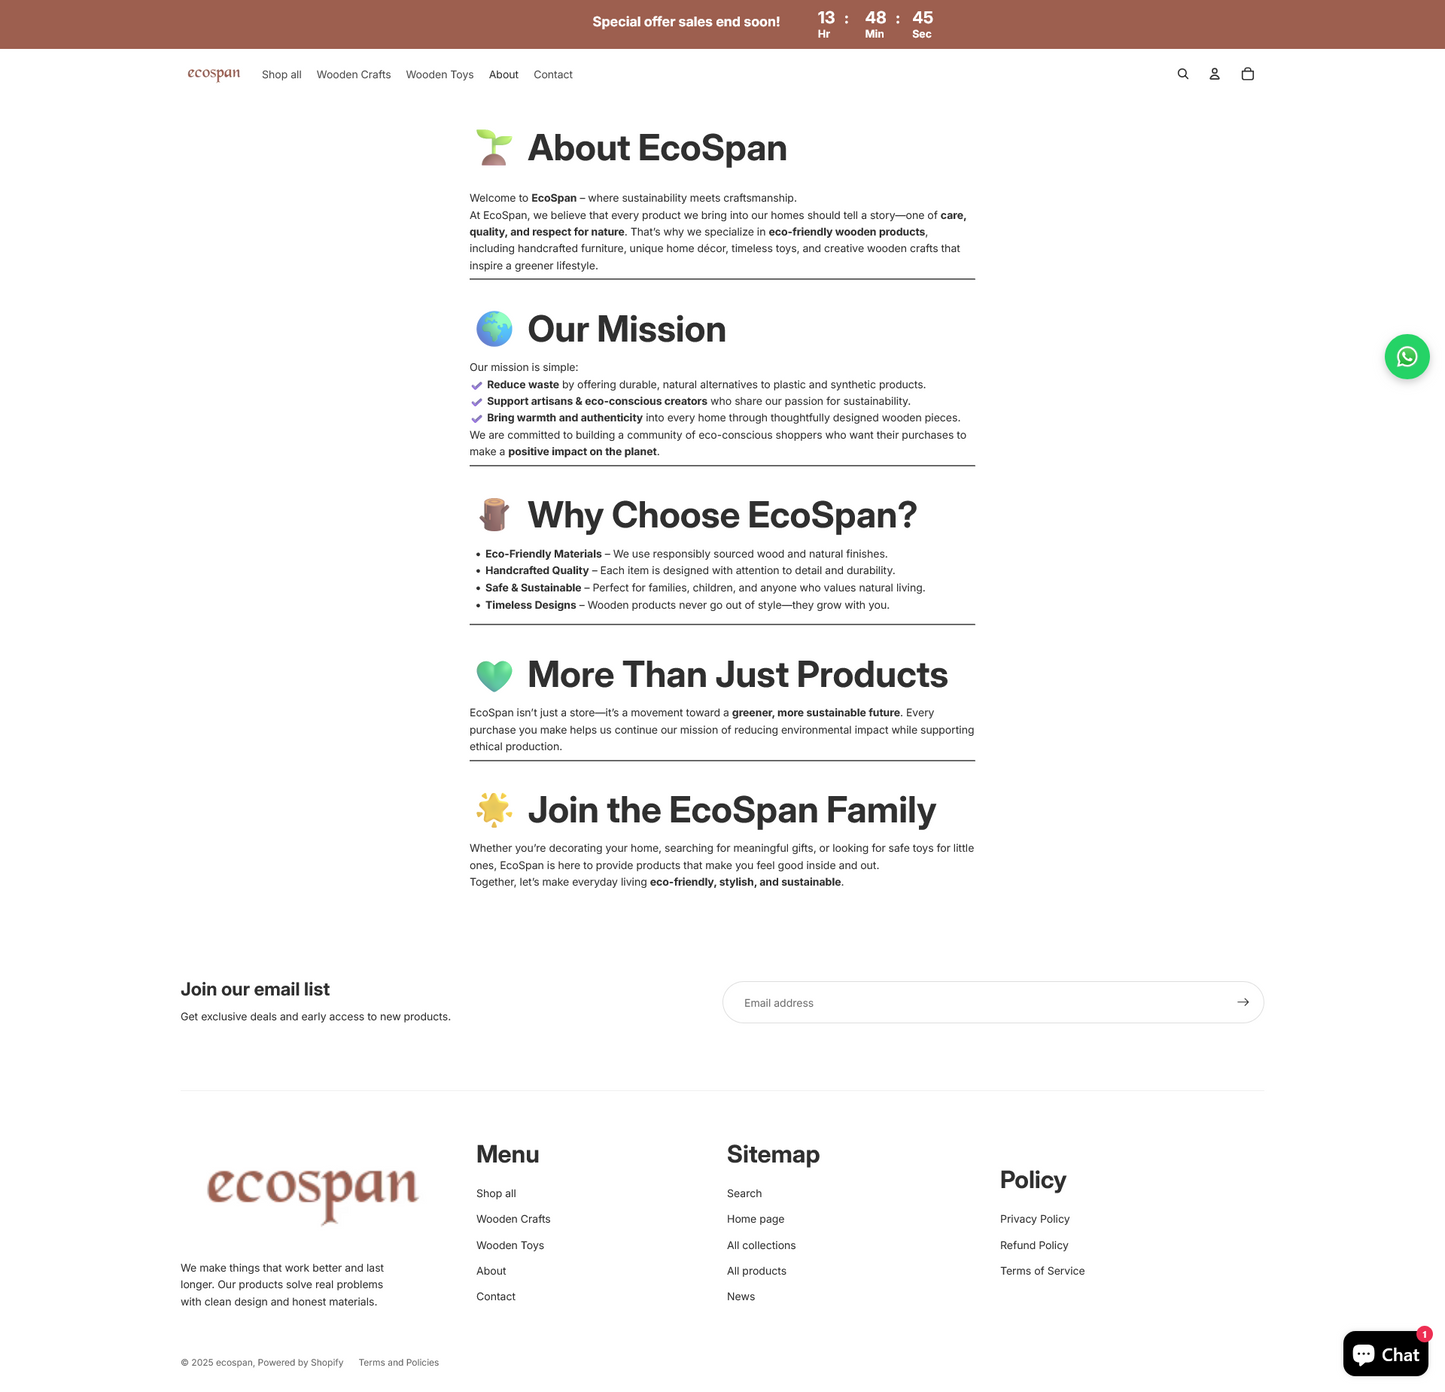
Task: Open the Terms of Service
Action: coord(1042,1270)
